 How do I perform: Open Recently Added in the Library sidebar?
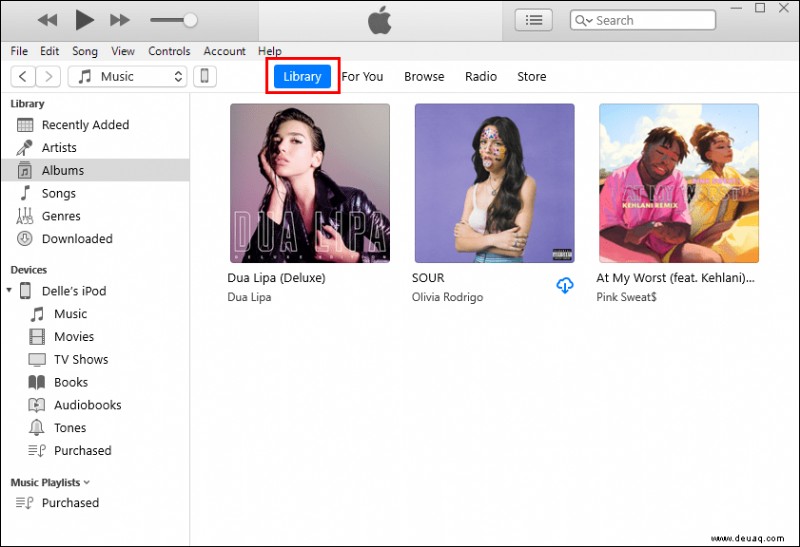95,125
